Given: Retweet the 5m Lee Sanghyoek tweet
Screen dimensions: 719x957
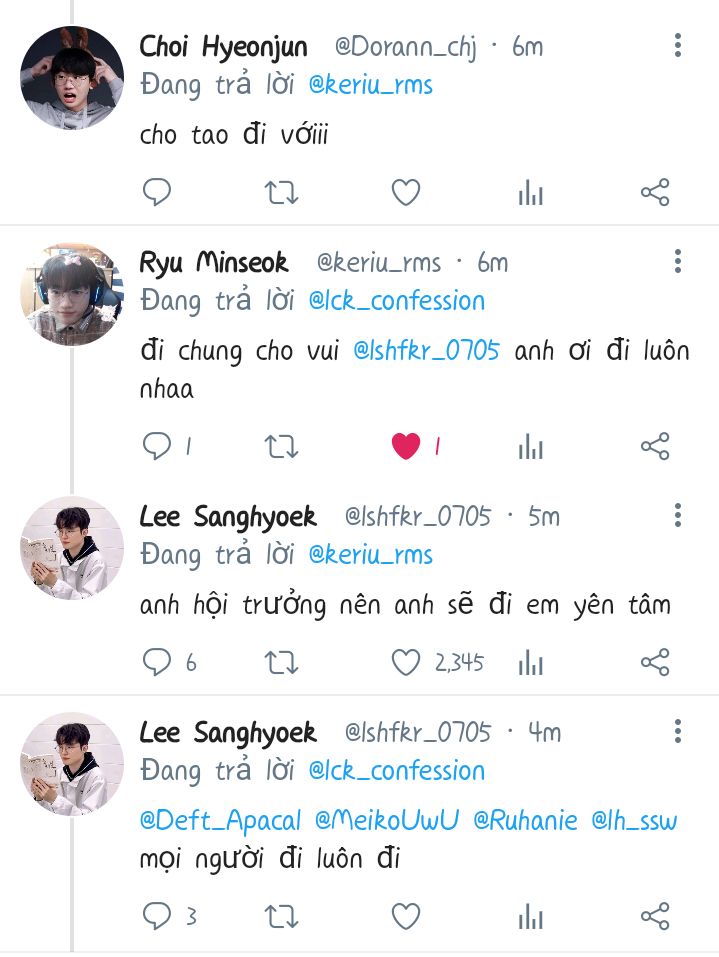Looking at the screenshot, I should [x=281, y=662].
